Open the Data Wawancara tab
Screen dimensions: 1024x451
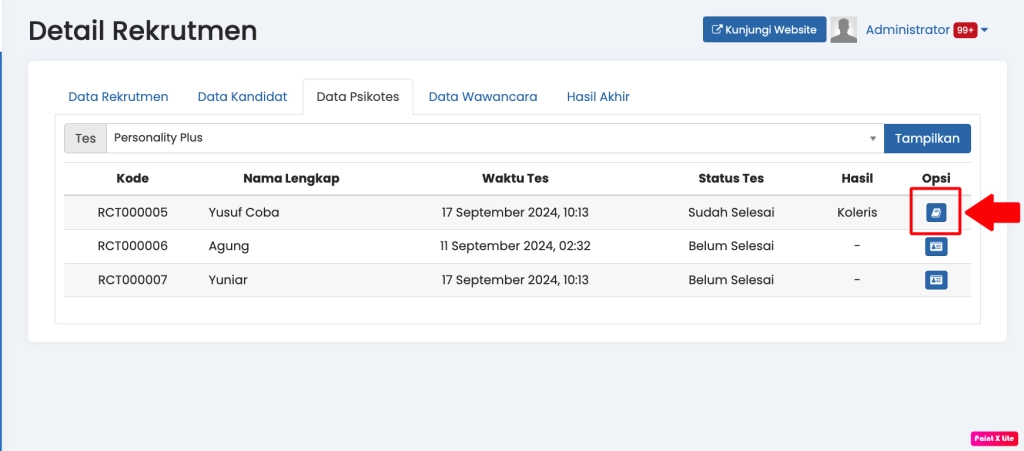coord(483,97)
